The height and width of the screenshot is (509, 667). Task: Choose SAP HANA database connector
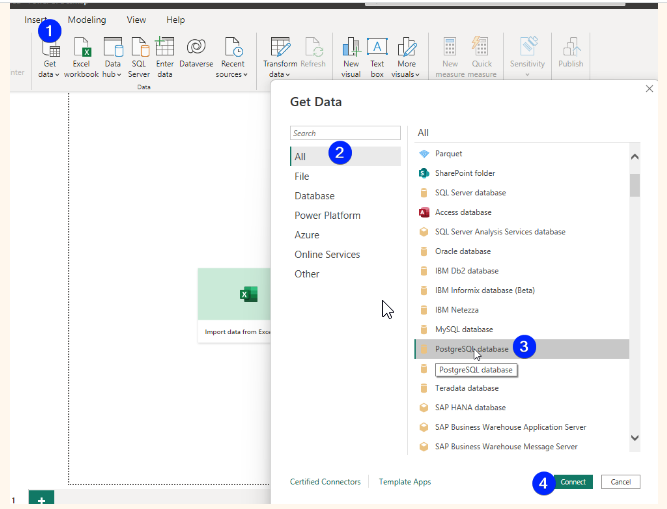point(522,407)
